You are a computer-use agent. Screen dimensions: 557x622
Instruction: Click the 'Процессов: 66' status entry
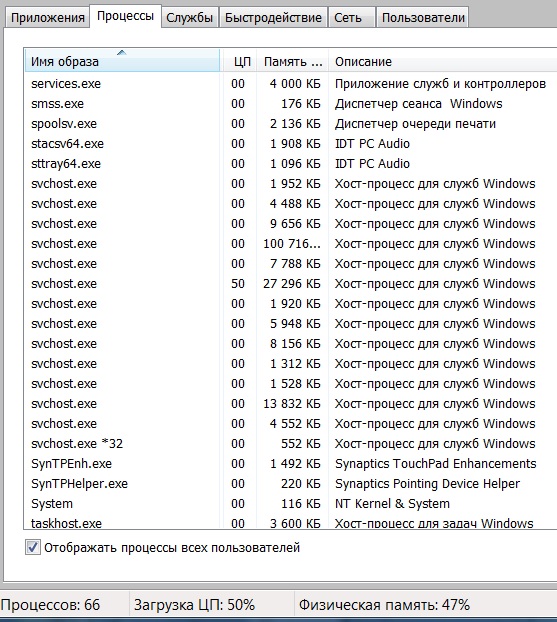tap(50, 605)
